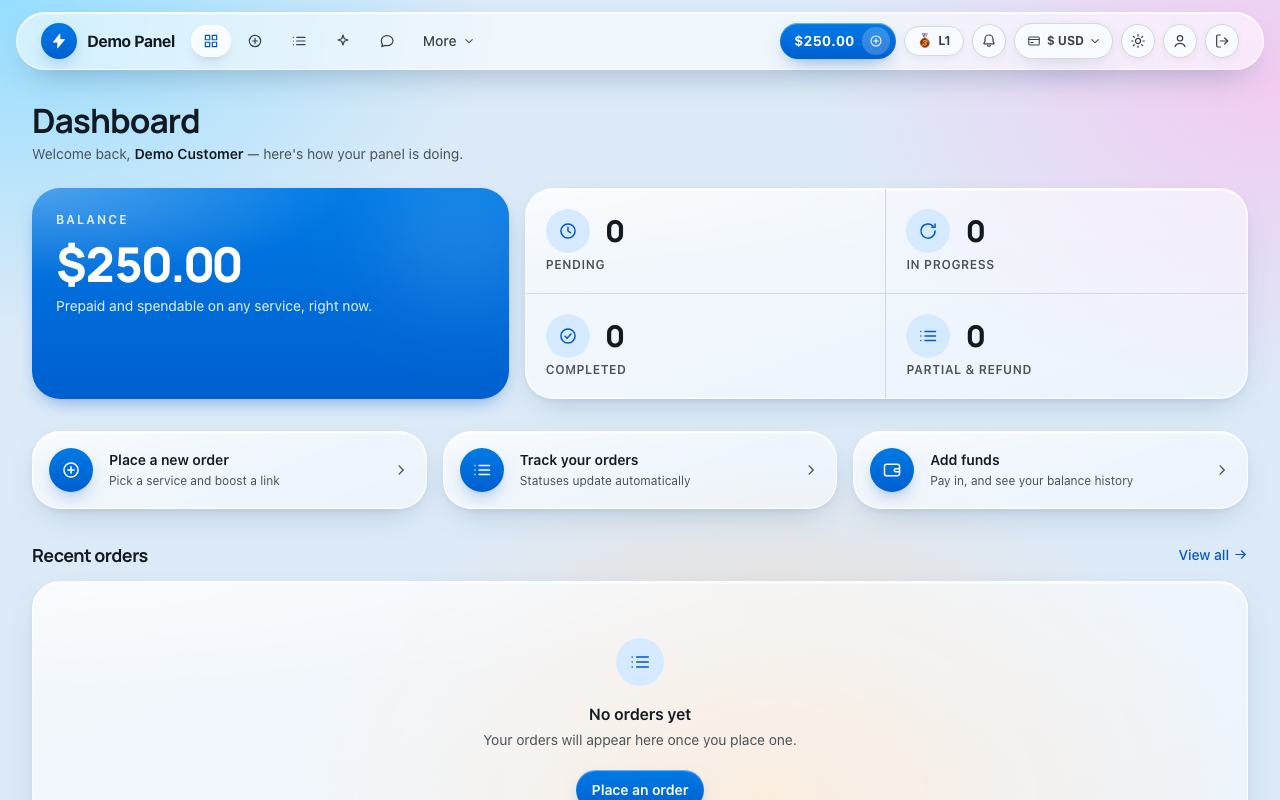
Task: Open the Track your orders card title
Action: [x=579, y=460]
